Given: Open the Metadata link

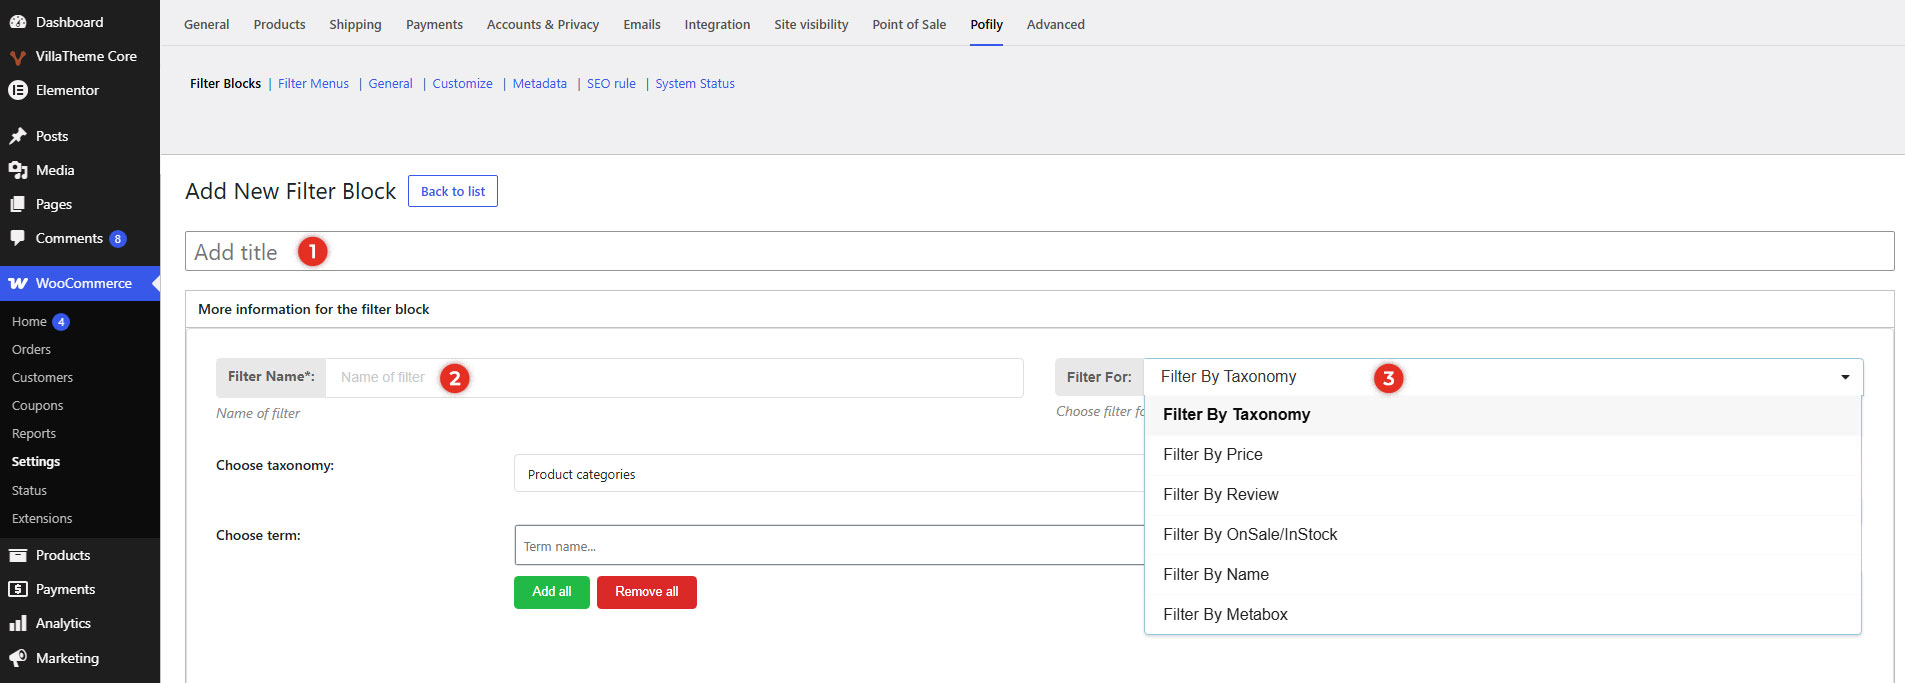Looking at the screenshot, I should [539, 83].
